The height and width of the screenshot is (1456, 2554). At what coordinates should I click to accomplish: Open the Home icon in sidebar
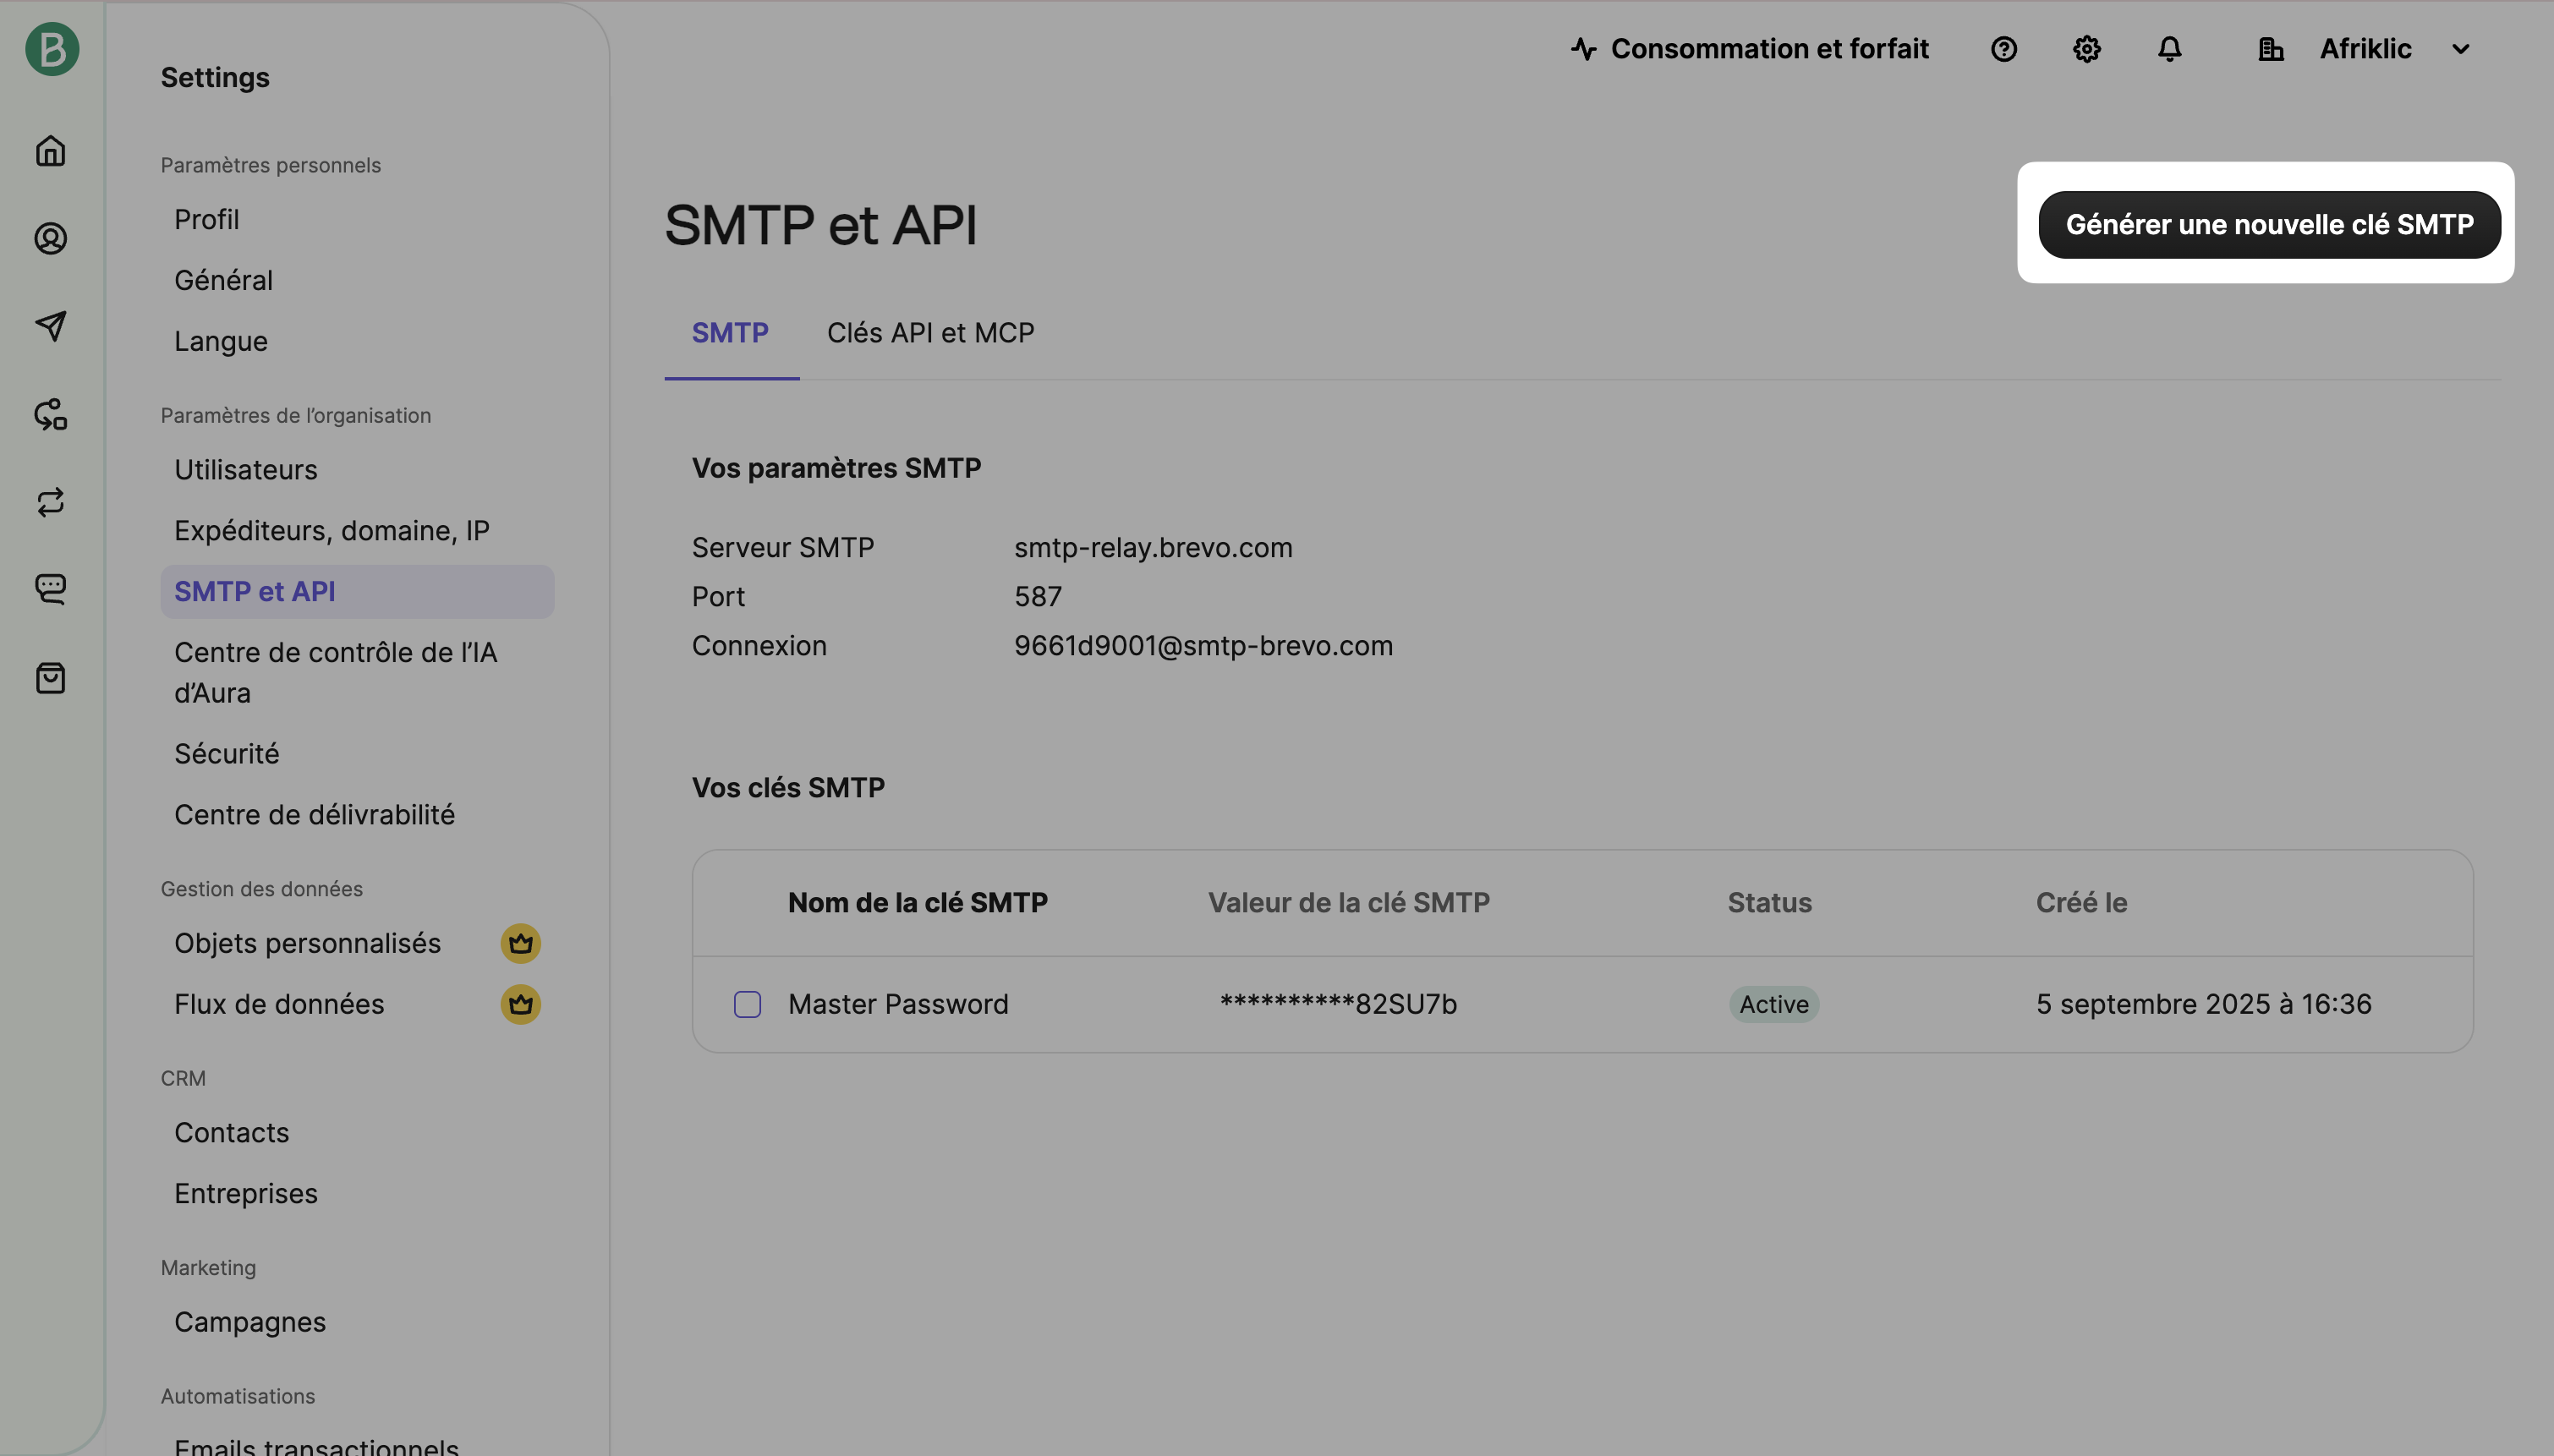coord(51,151)
